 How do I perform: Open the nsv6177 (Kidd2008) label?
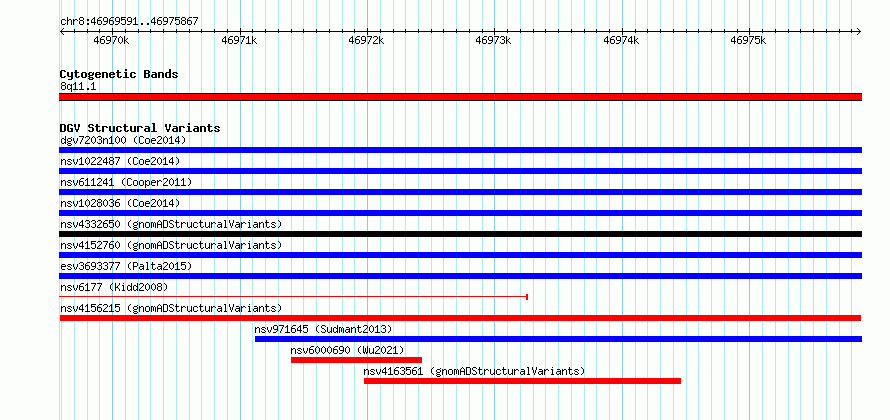click(114, 287)
